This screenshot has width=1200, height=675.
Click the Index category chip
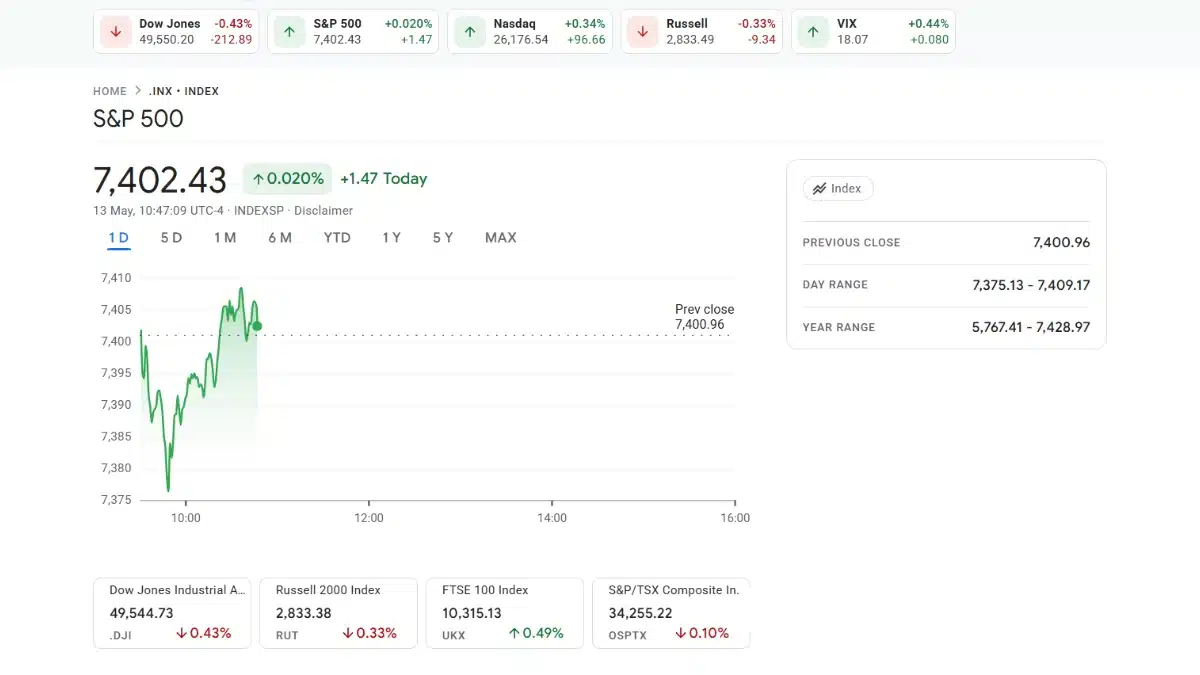pos(838,188)
